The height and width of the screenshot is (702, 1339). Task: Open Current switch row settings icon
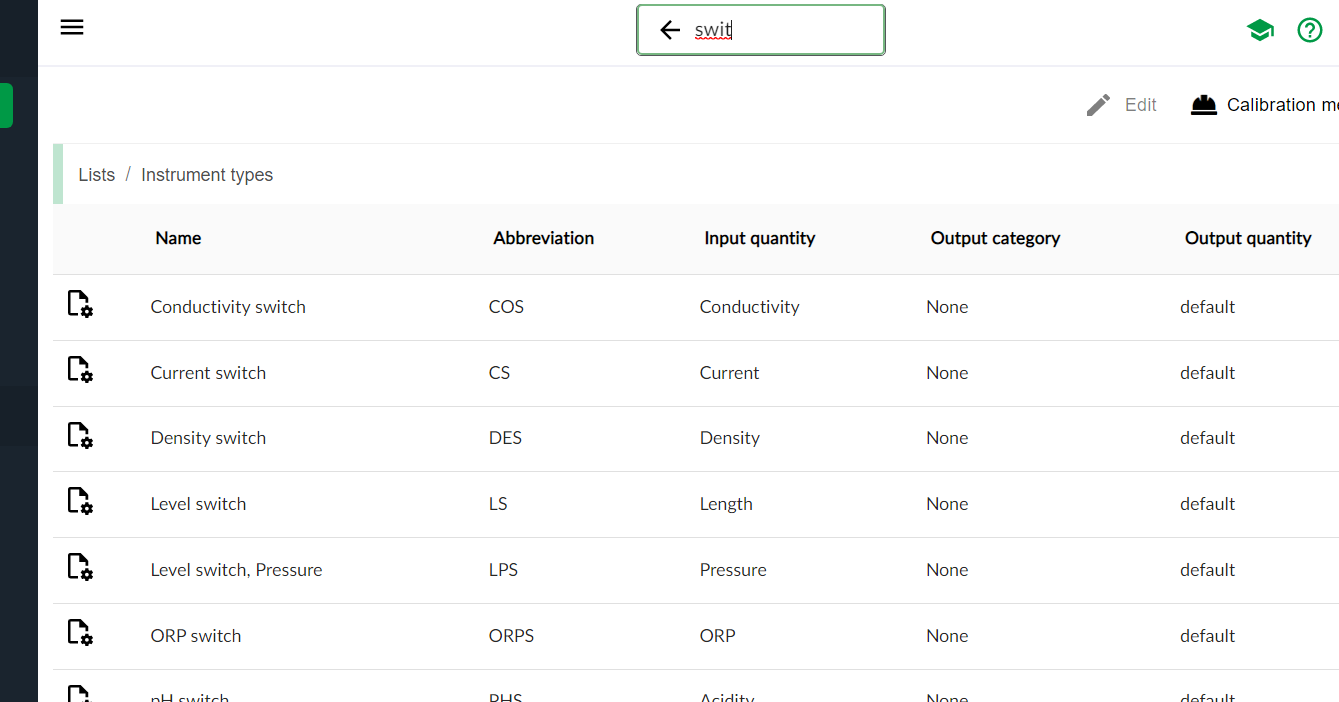tap(79, 370)
